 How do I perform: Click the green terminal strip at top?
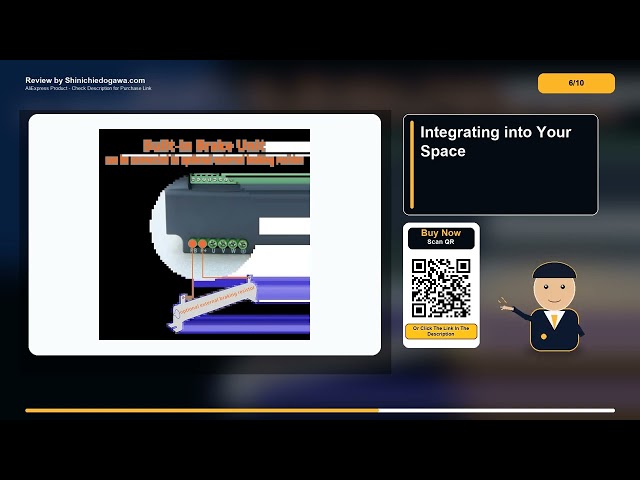(249, 178)
